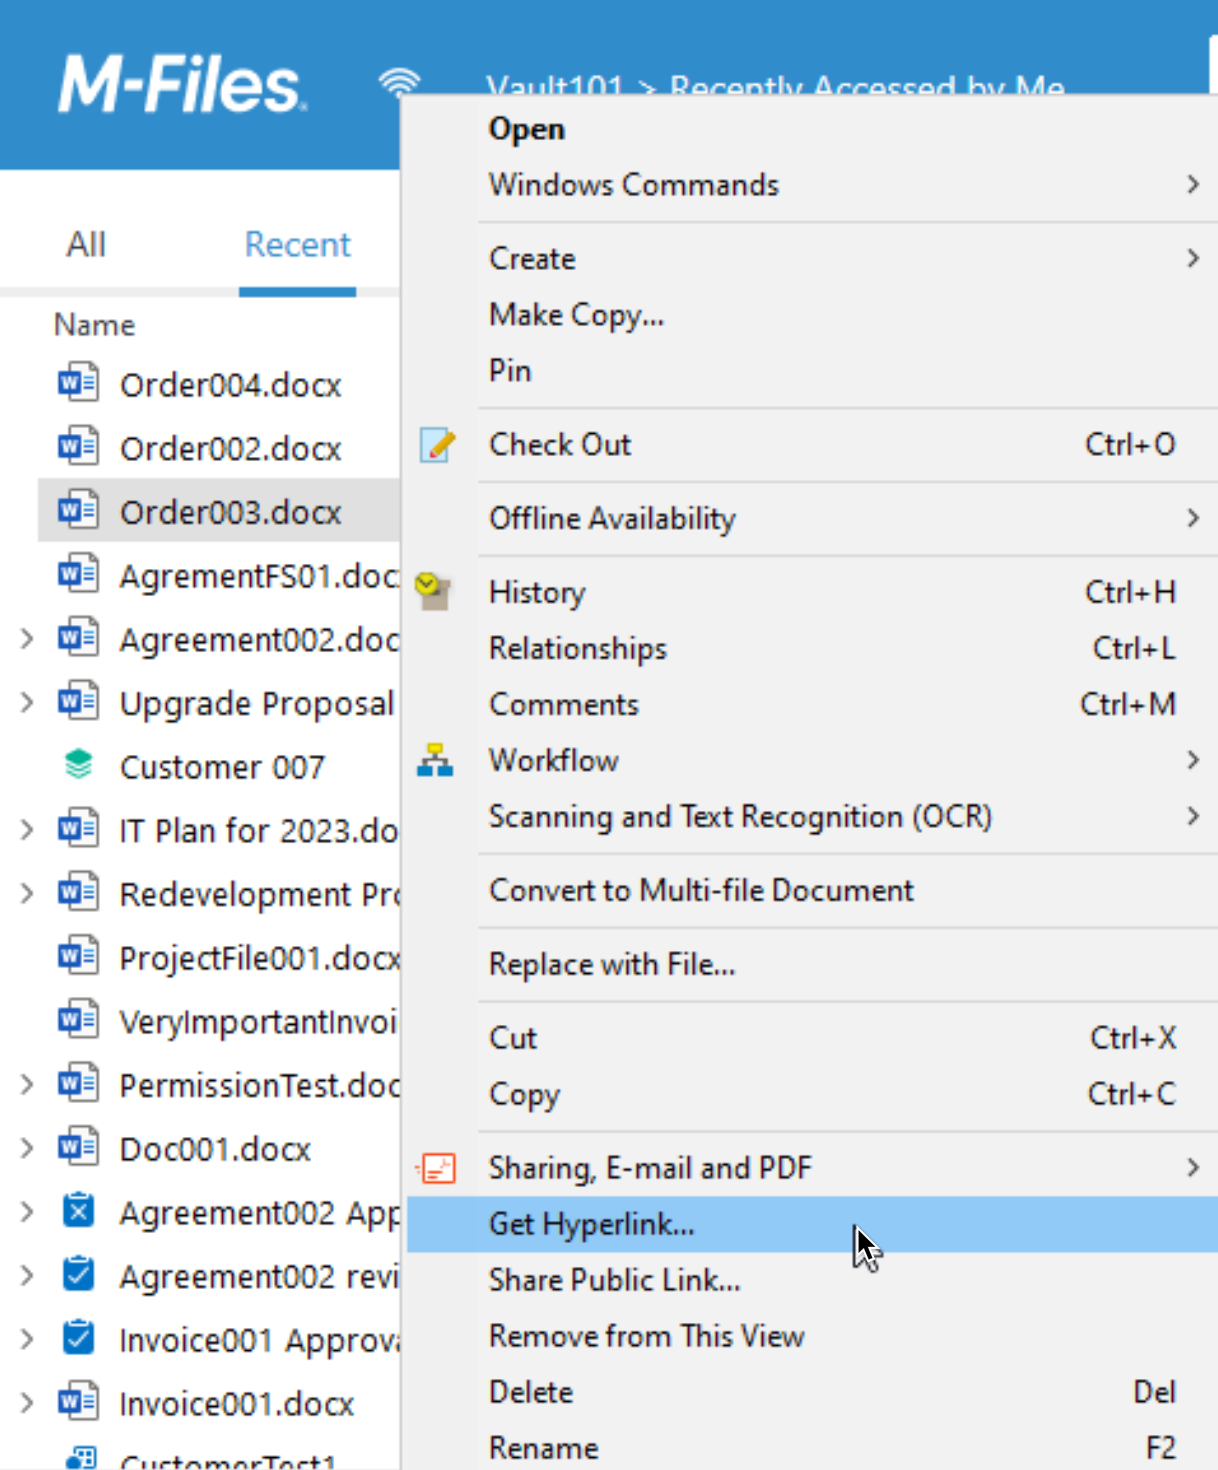This screenshot has height=1470, width=1218.
Task: Expand the Upgrade Proposal row
Action: (x=27, y=702)
